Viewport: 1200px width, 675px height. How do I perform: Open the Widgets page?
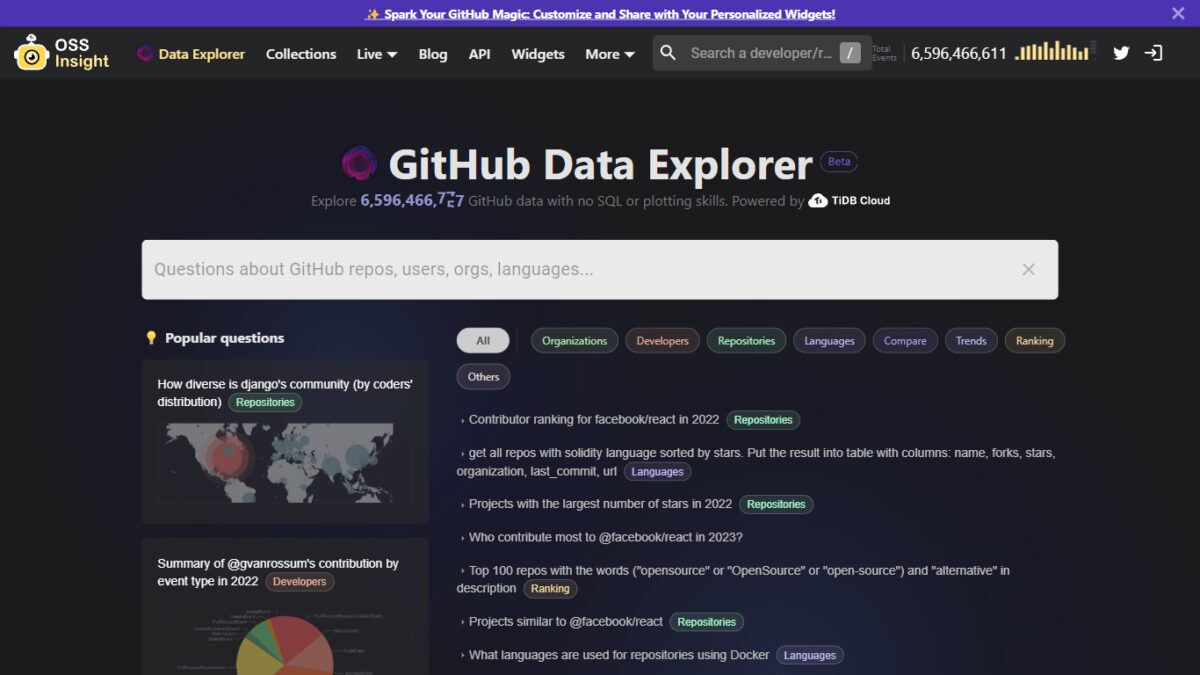538,54
